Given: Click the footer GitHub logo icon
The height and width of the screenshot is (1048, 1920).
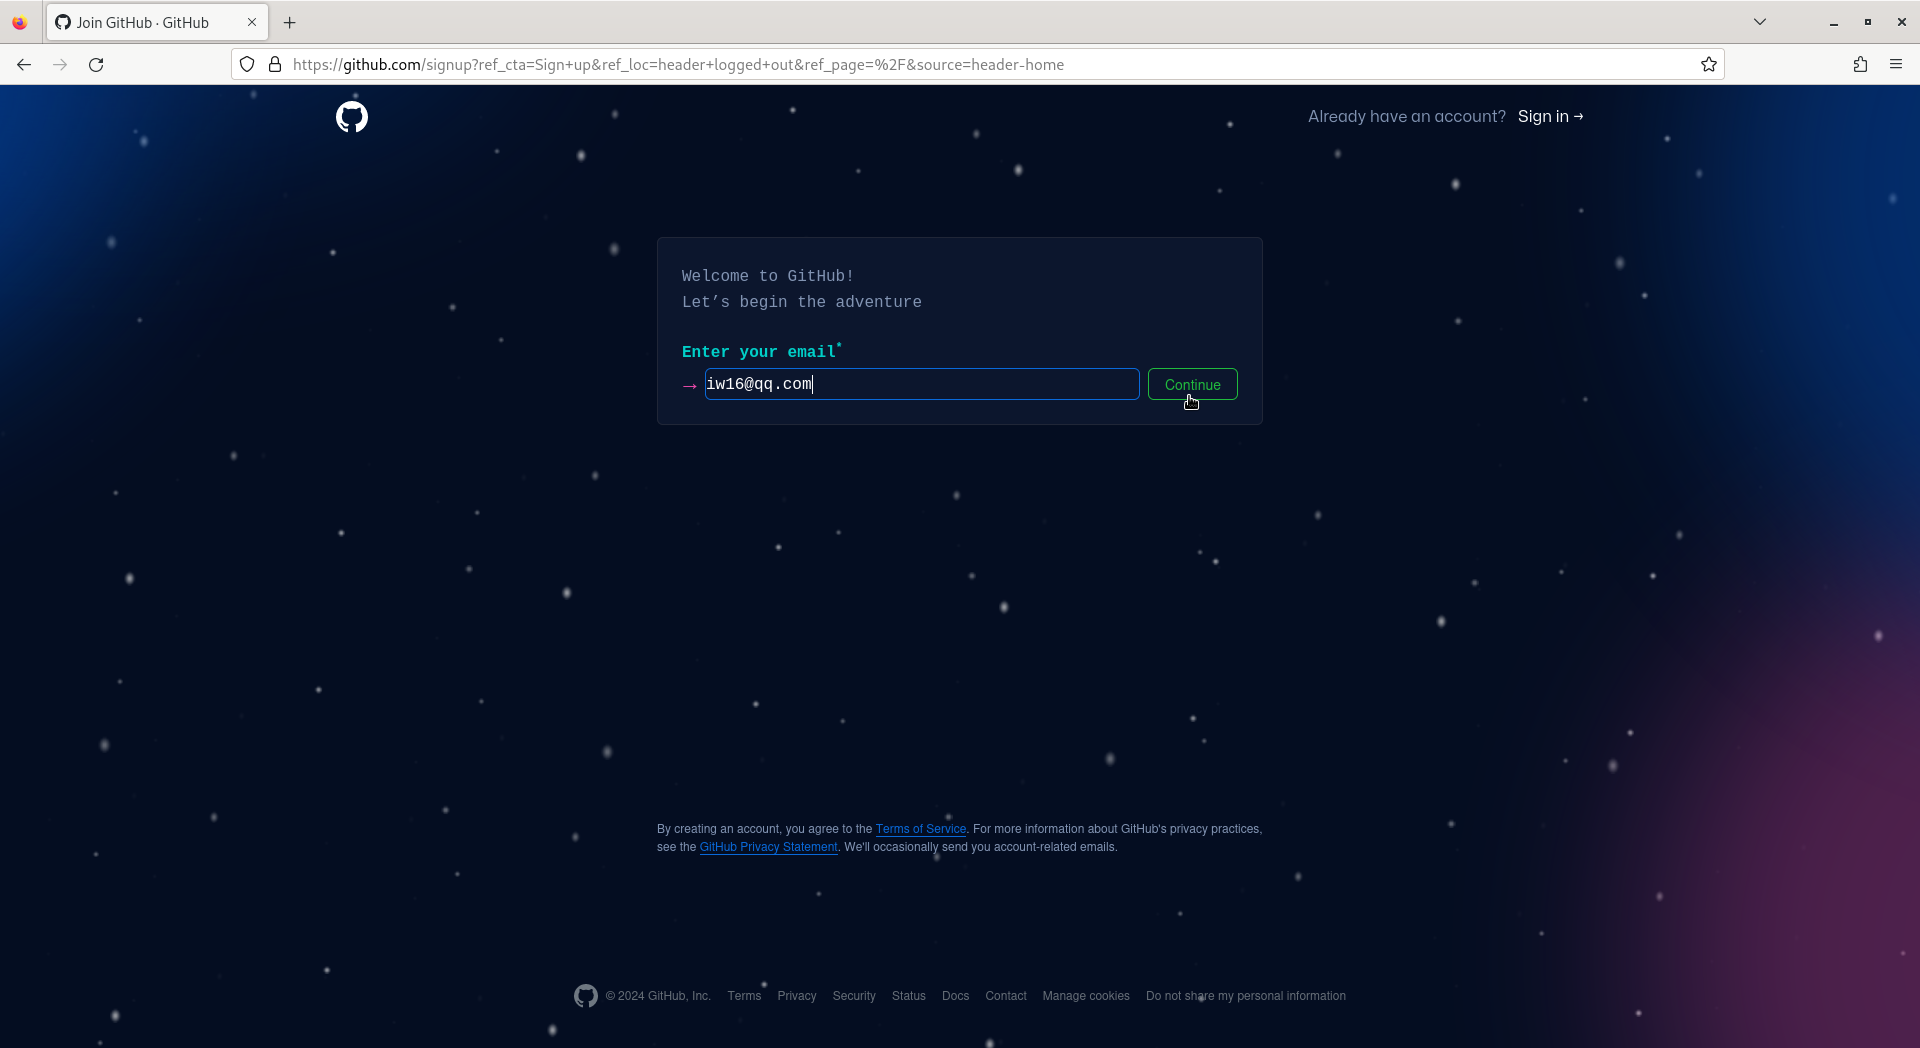Looking at the screenshot, I should pyautogui.click(x=586, y=996).
